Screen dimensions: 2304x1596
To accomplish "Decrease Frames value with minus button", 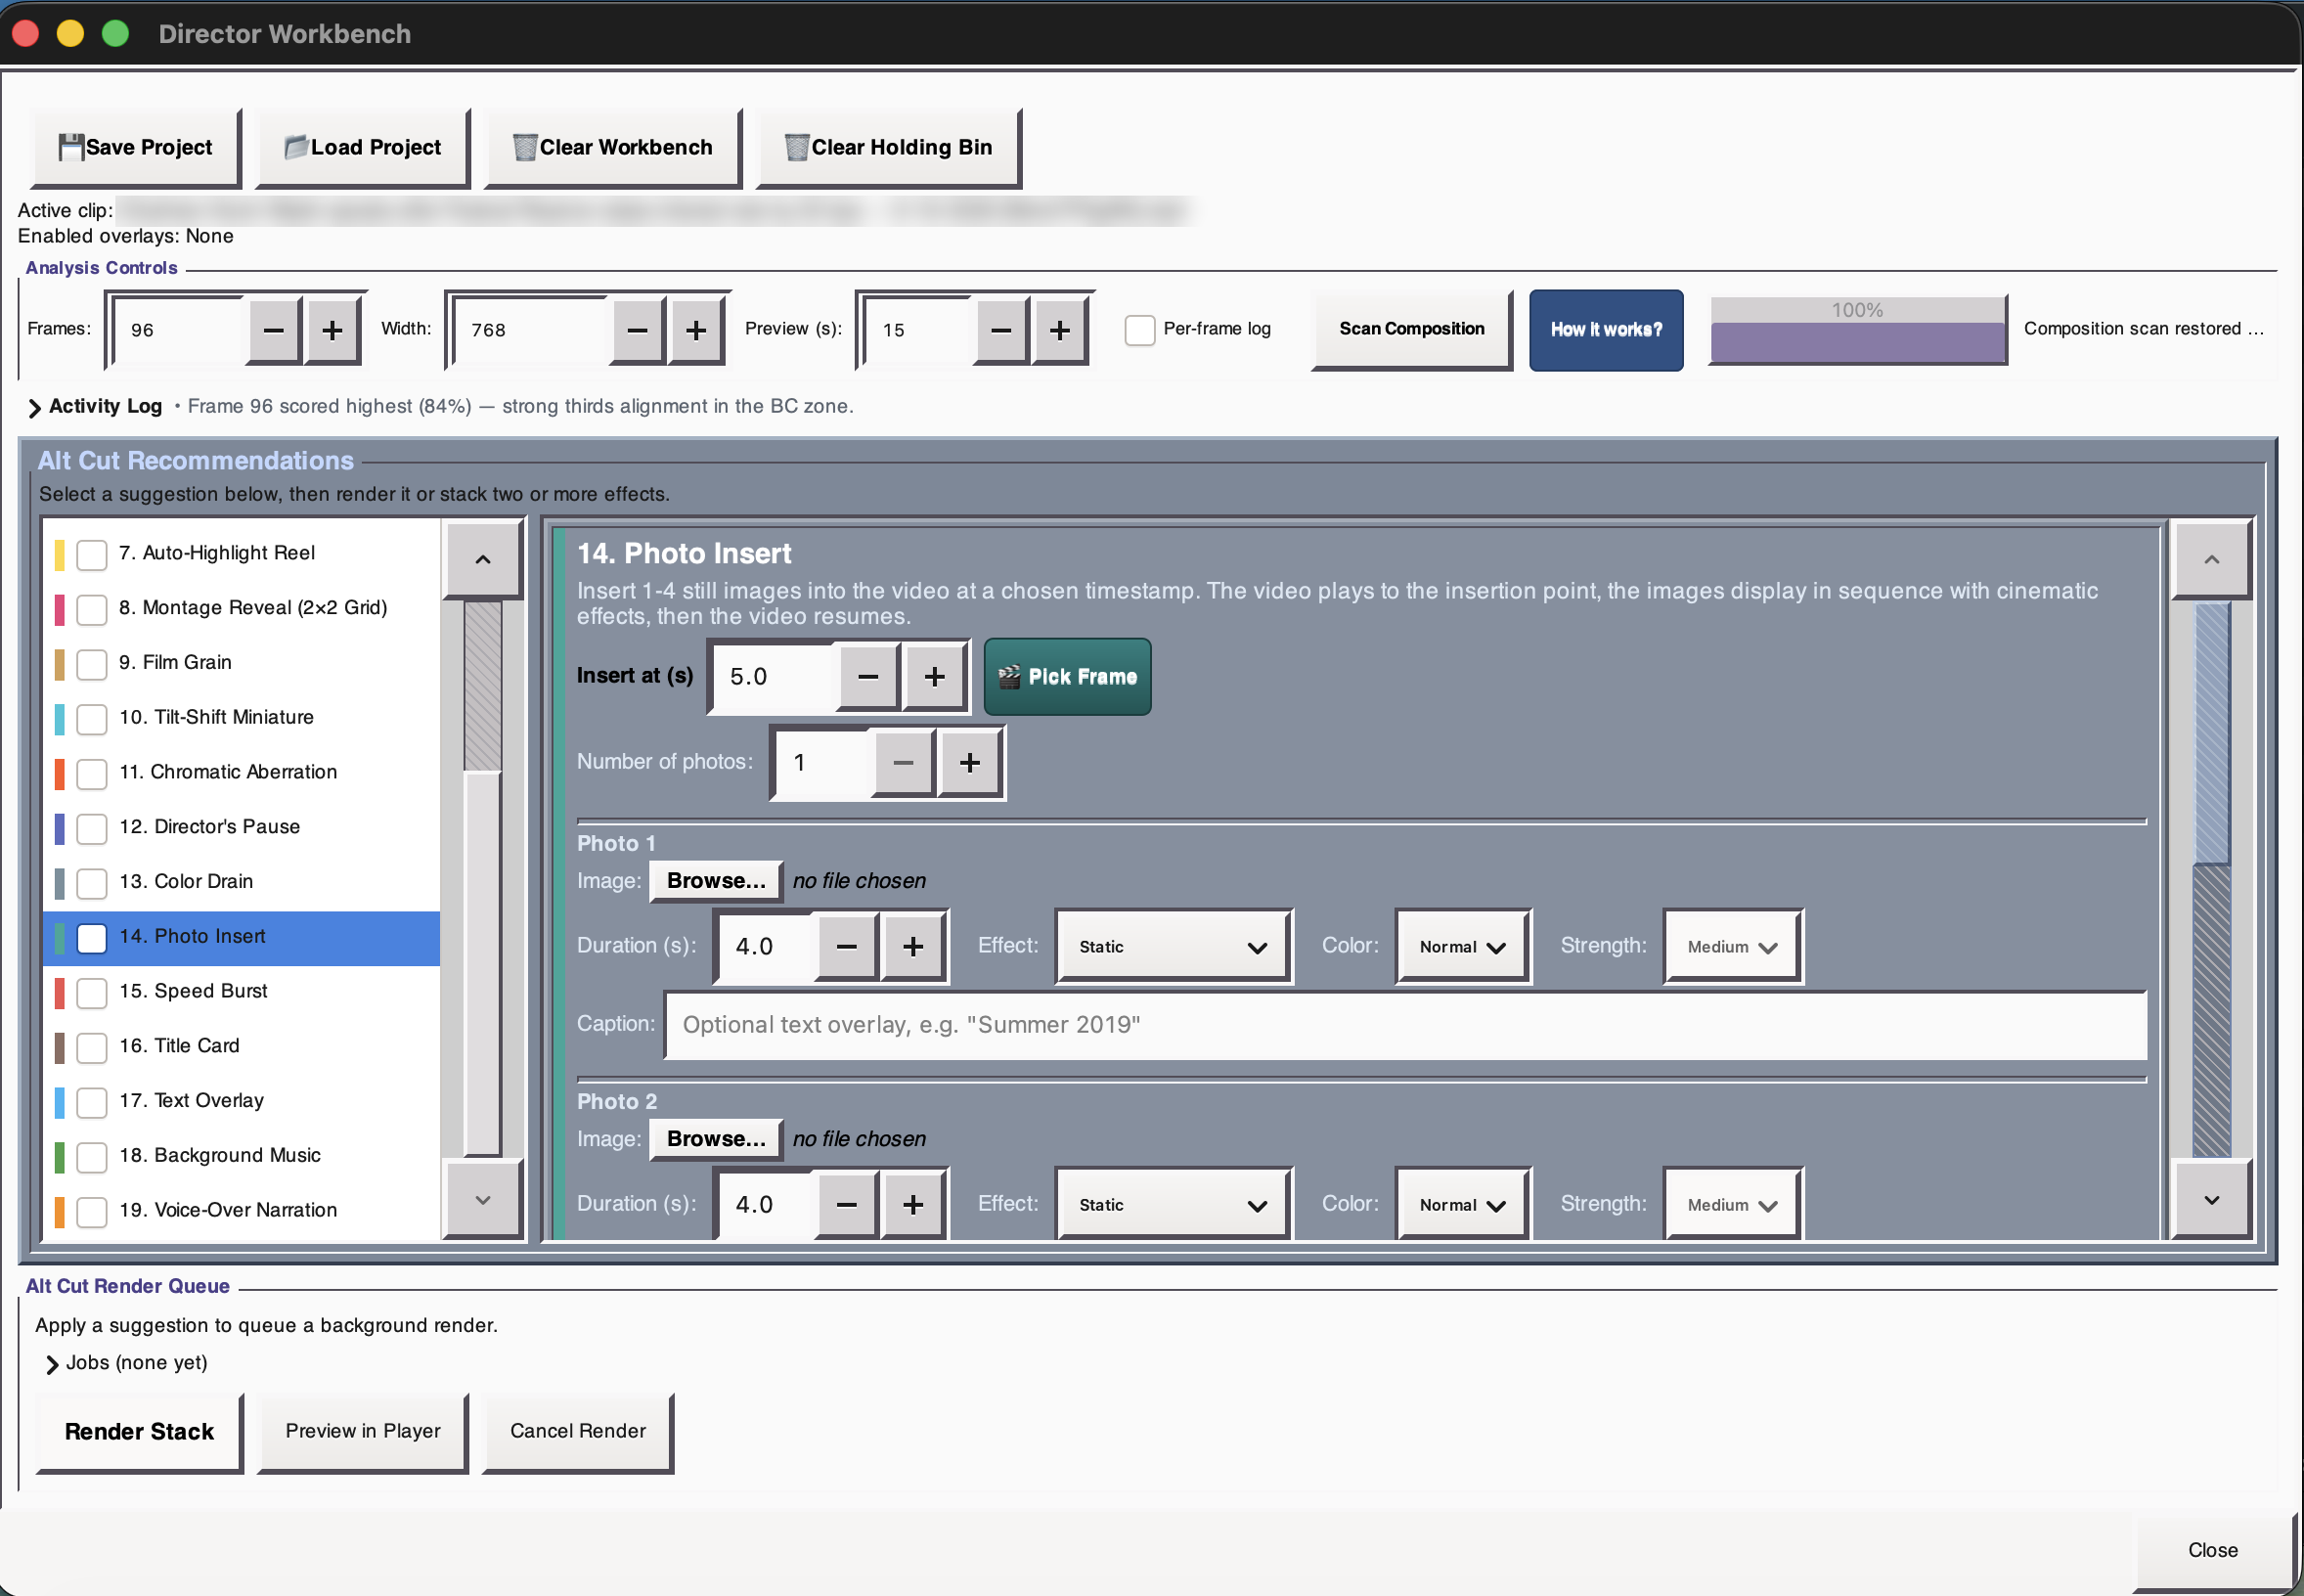I will [274, 330].
